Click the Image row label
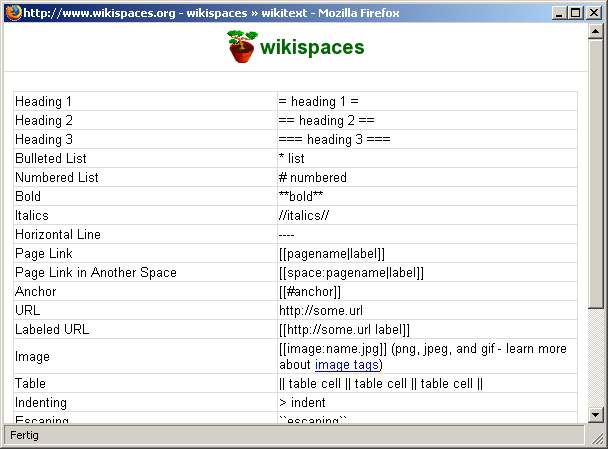Image resolution: width=608 pixels, height=449 pixels. [32, 357]
